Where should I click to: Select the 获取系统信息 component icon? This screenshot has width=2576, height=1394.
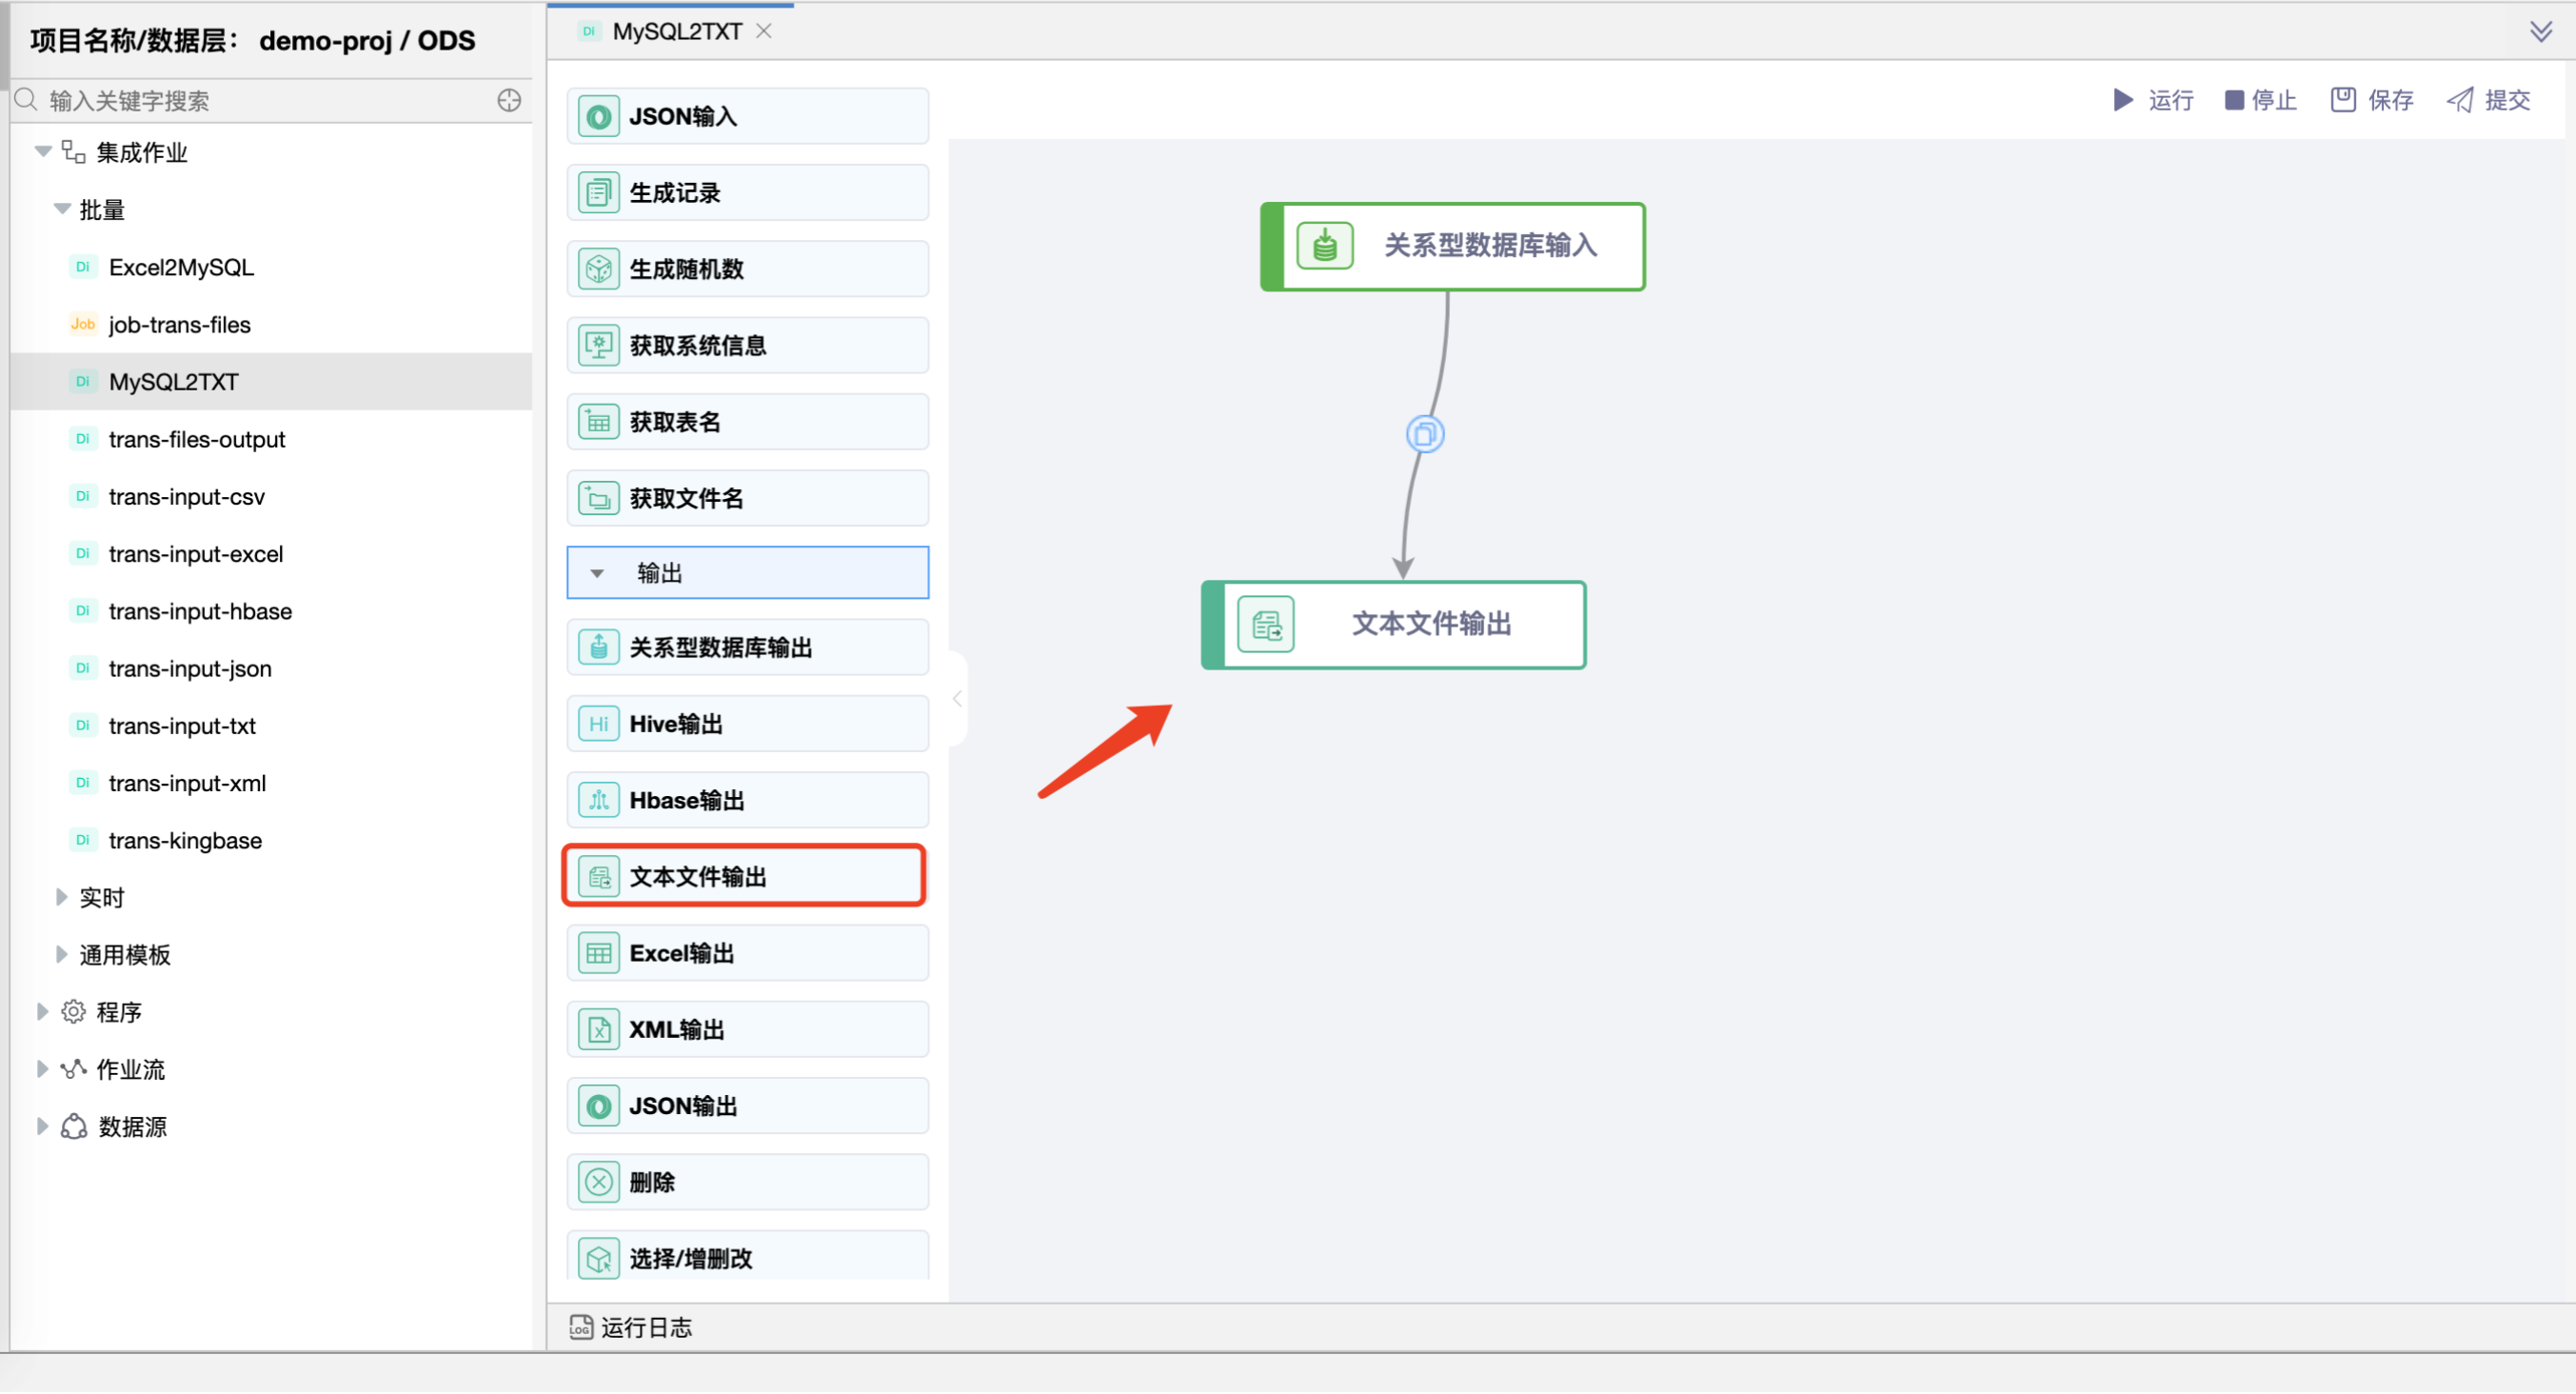[x=599, y=344]
